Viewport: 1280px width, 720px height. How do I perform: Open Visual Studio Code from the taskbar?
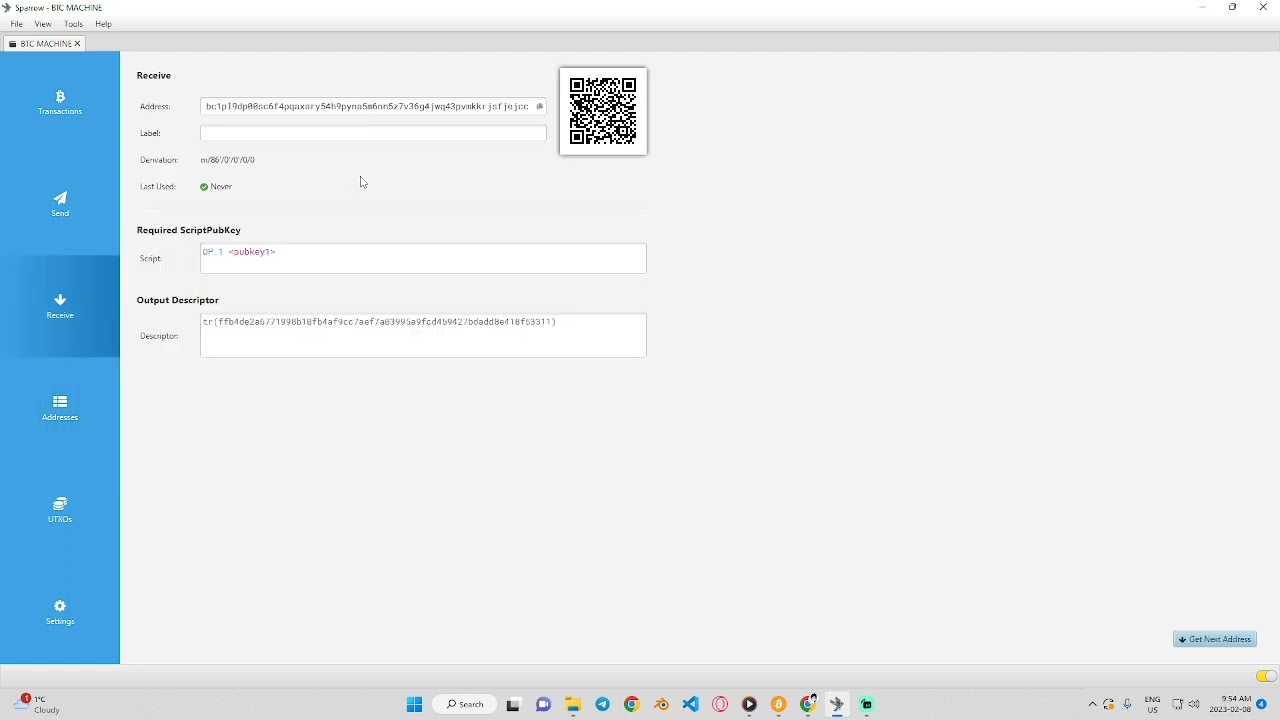[691, 704]
